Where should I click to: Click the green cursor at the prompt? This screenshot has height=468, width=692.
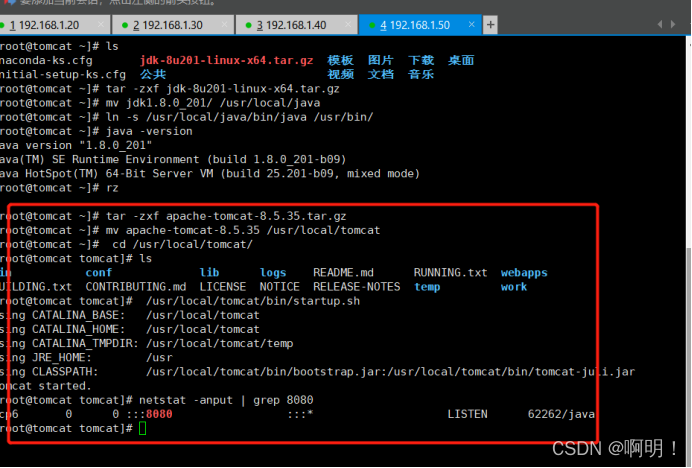tap(143, 428)
